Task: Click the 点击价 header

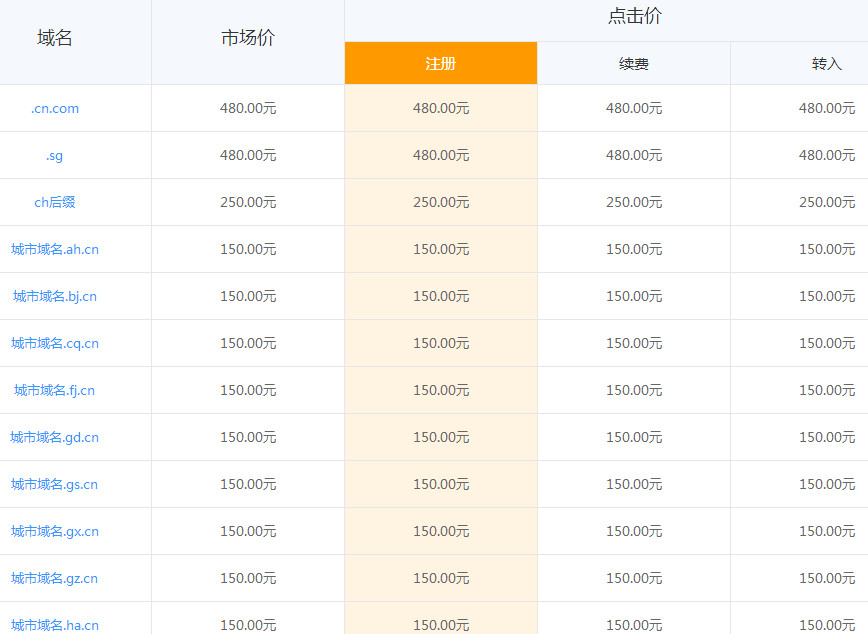Action: (x=634, y=17)
